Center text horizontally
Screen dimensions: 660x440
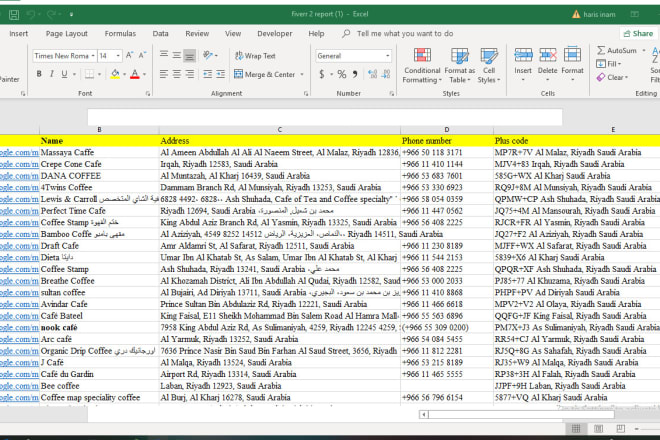(177, 74)
